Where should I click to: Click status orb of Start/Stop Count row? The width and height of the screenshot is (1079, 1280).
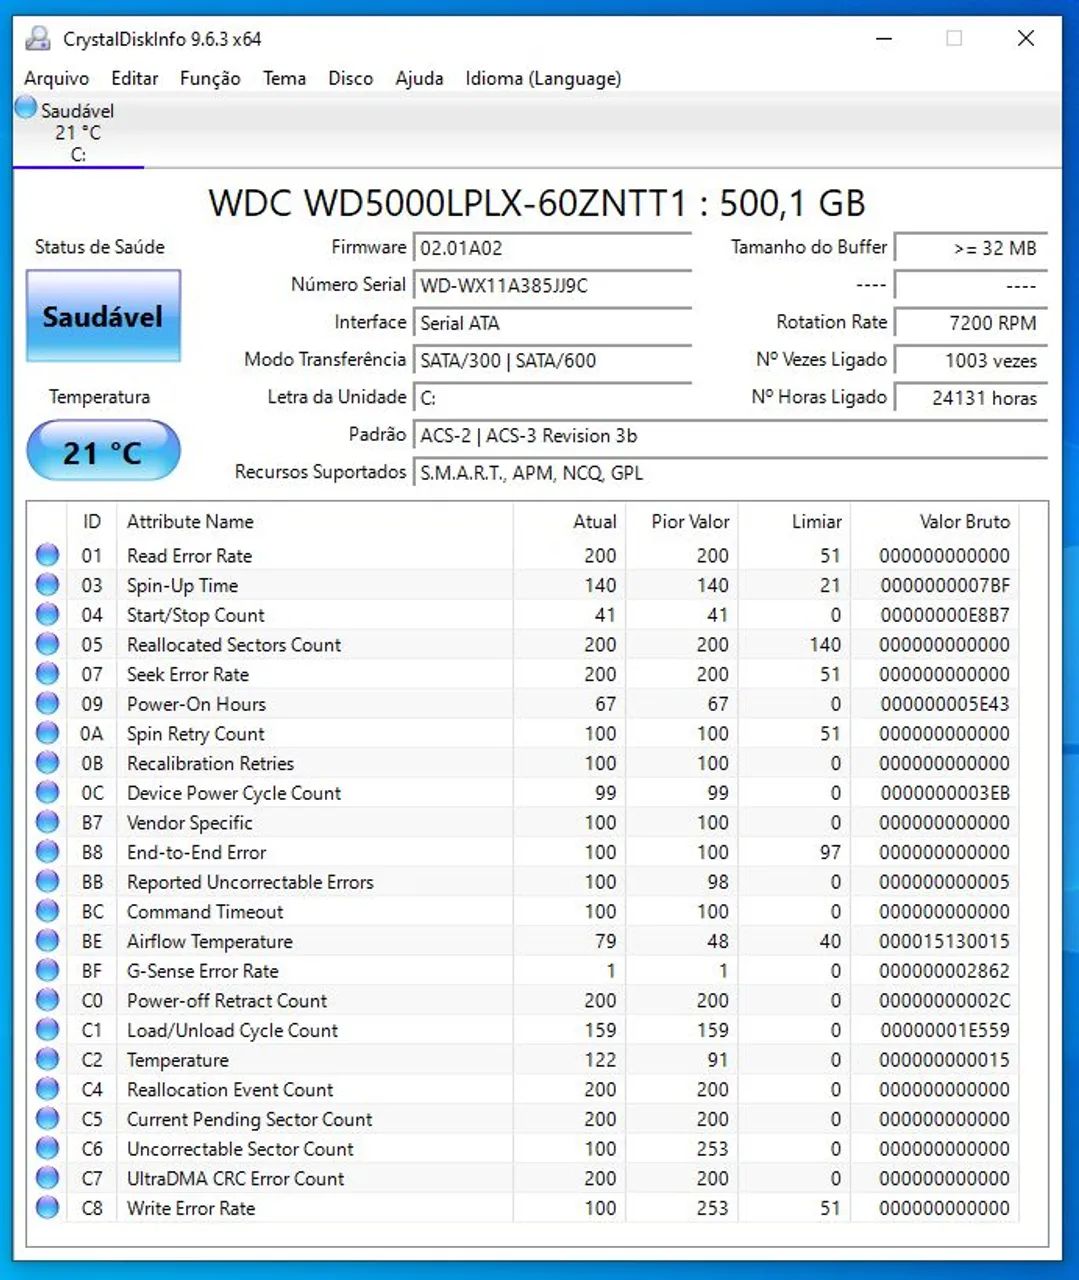tap(47, 615)
